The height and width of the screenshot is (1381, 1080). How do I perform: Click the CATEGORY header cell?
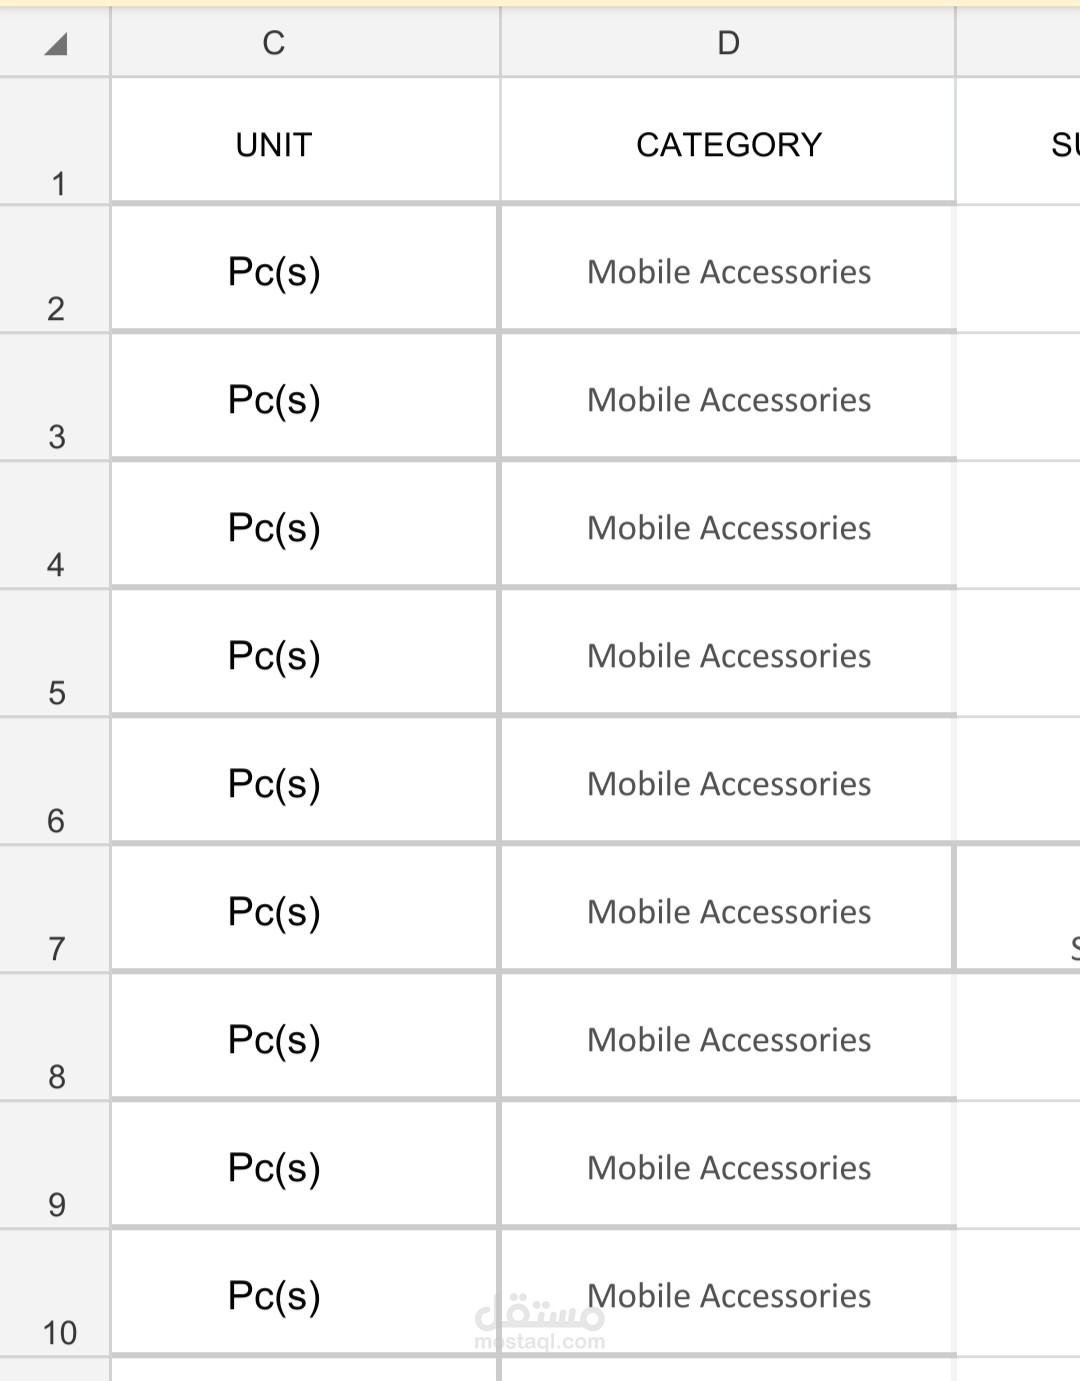click(x=728, y=141)
